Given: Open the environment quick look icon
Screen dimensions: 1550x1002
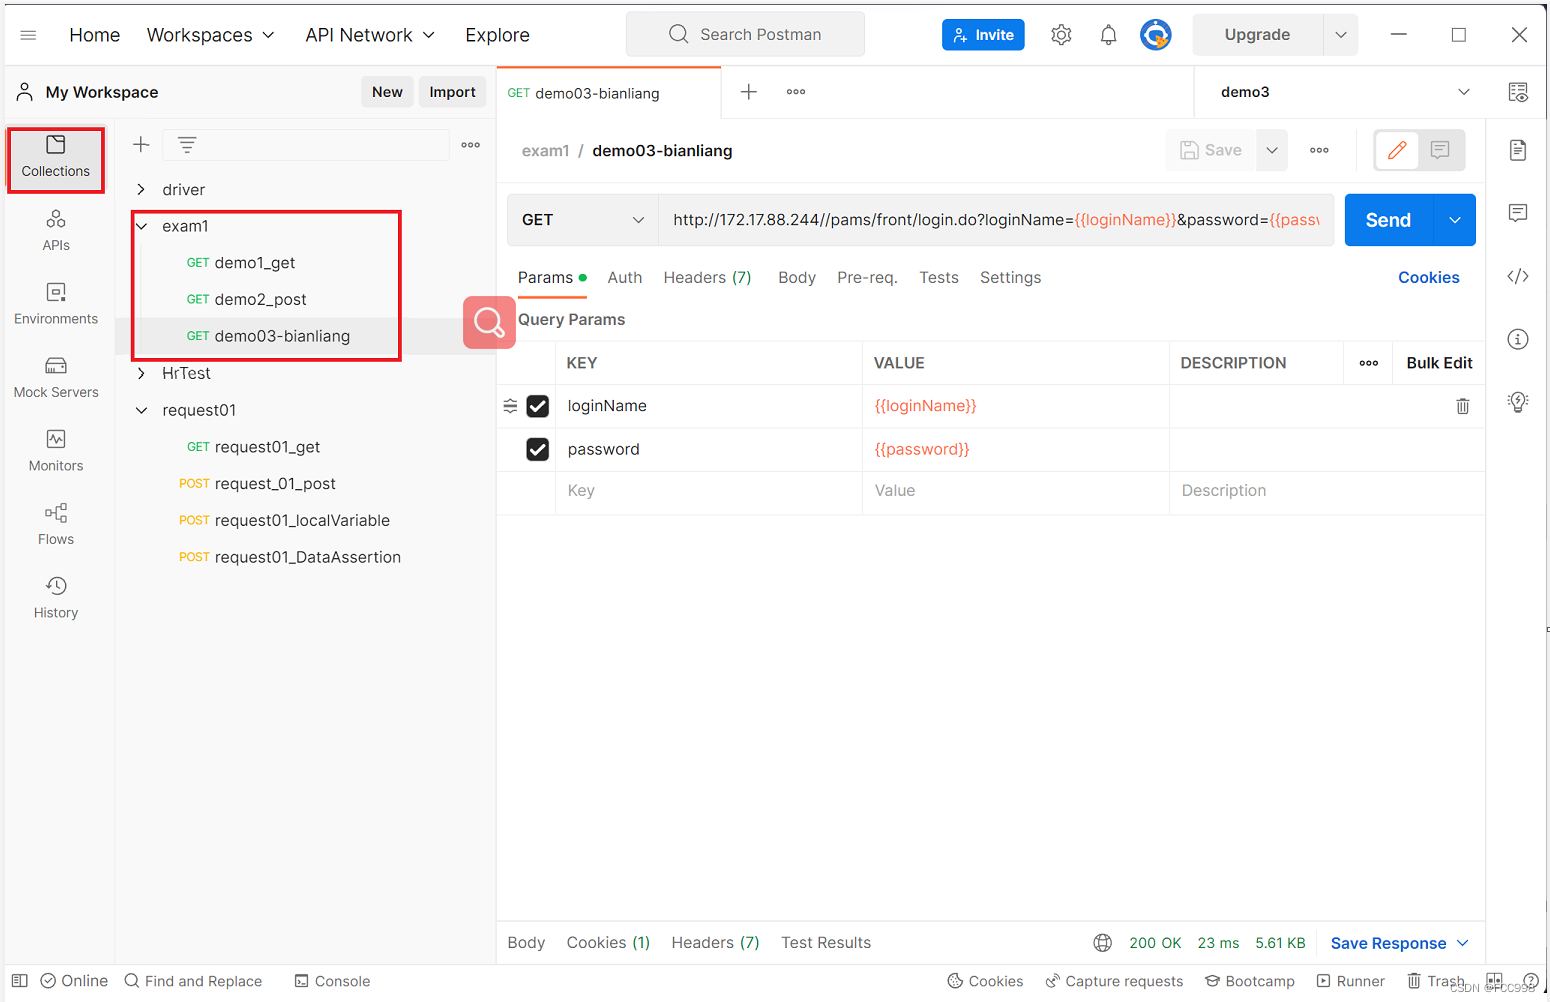Looking at the screenshot, I should click(1518, 92).
